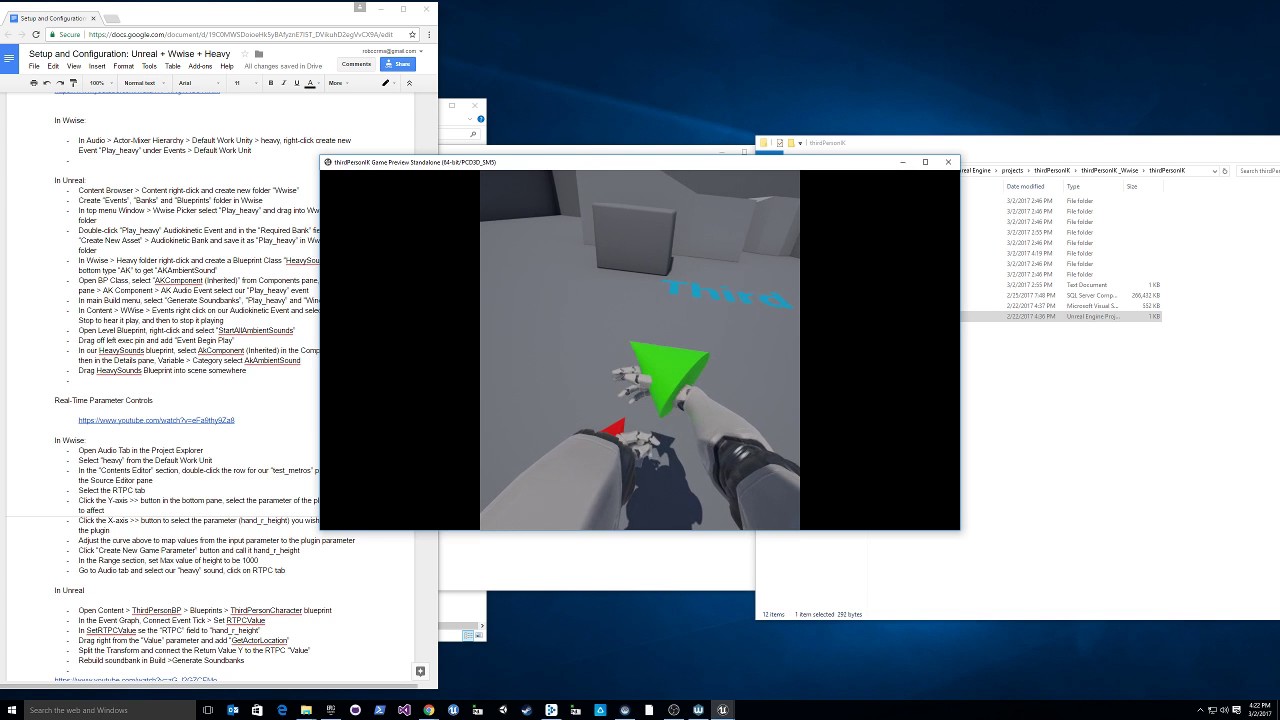
Task: Open a new Chrome tab
Action: coord(111,18)
